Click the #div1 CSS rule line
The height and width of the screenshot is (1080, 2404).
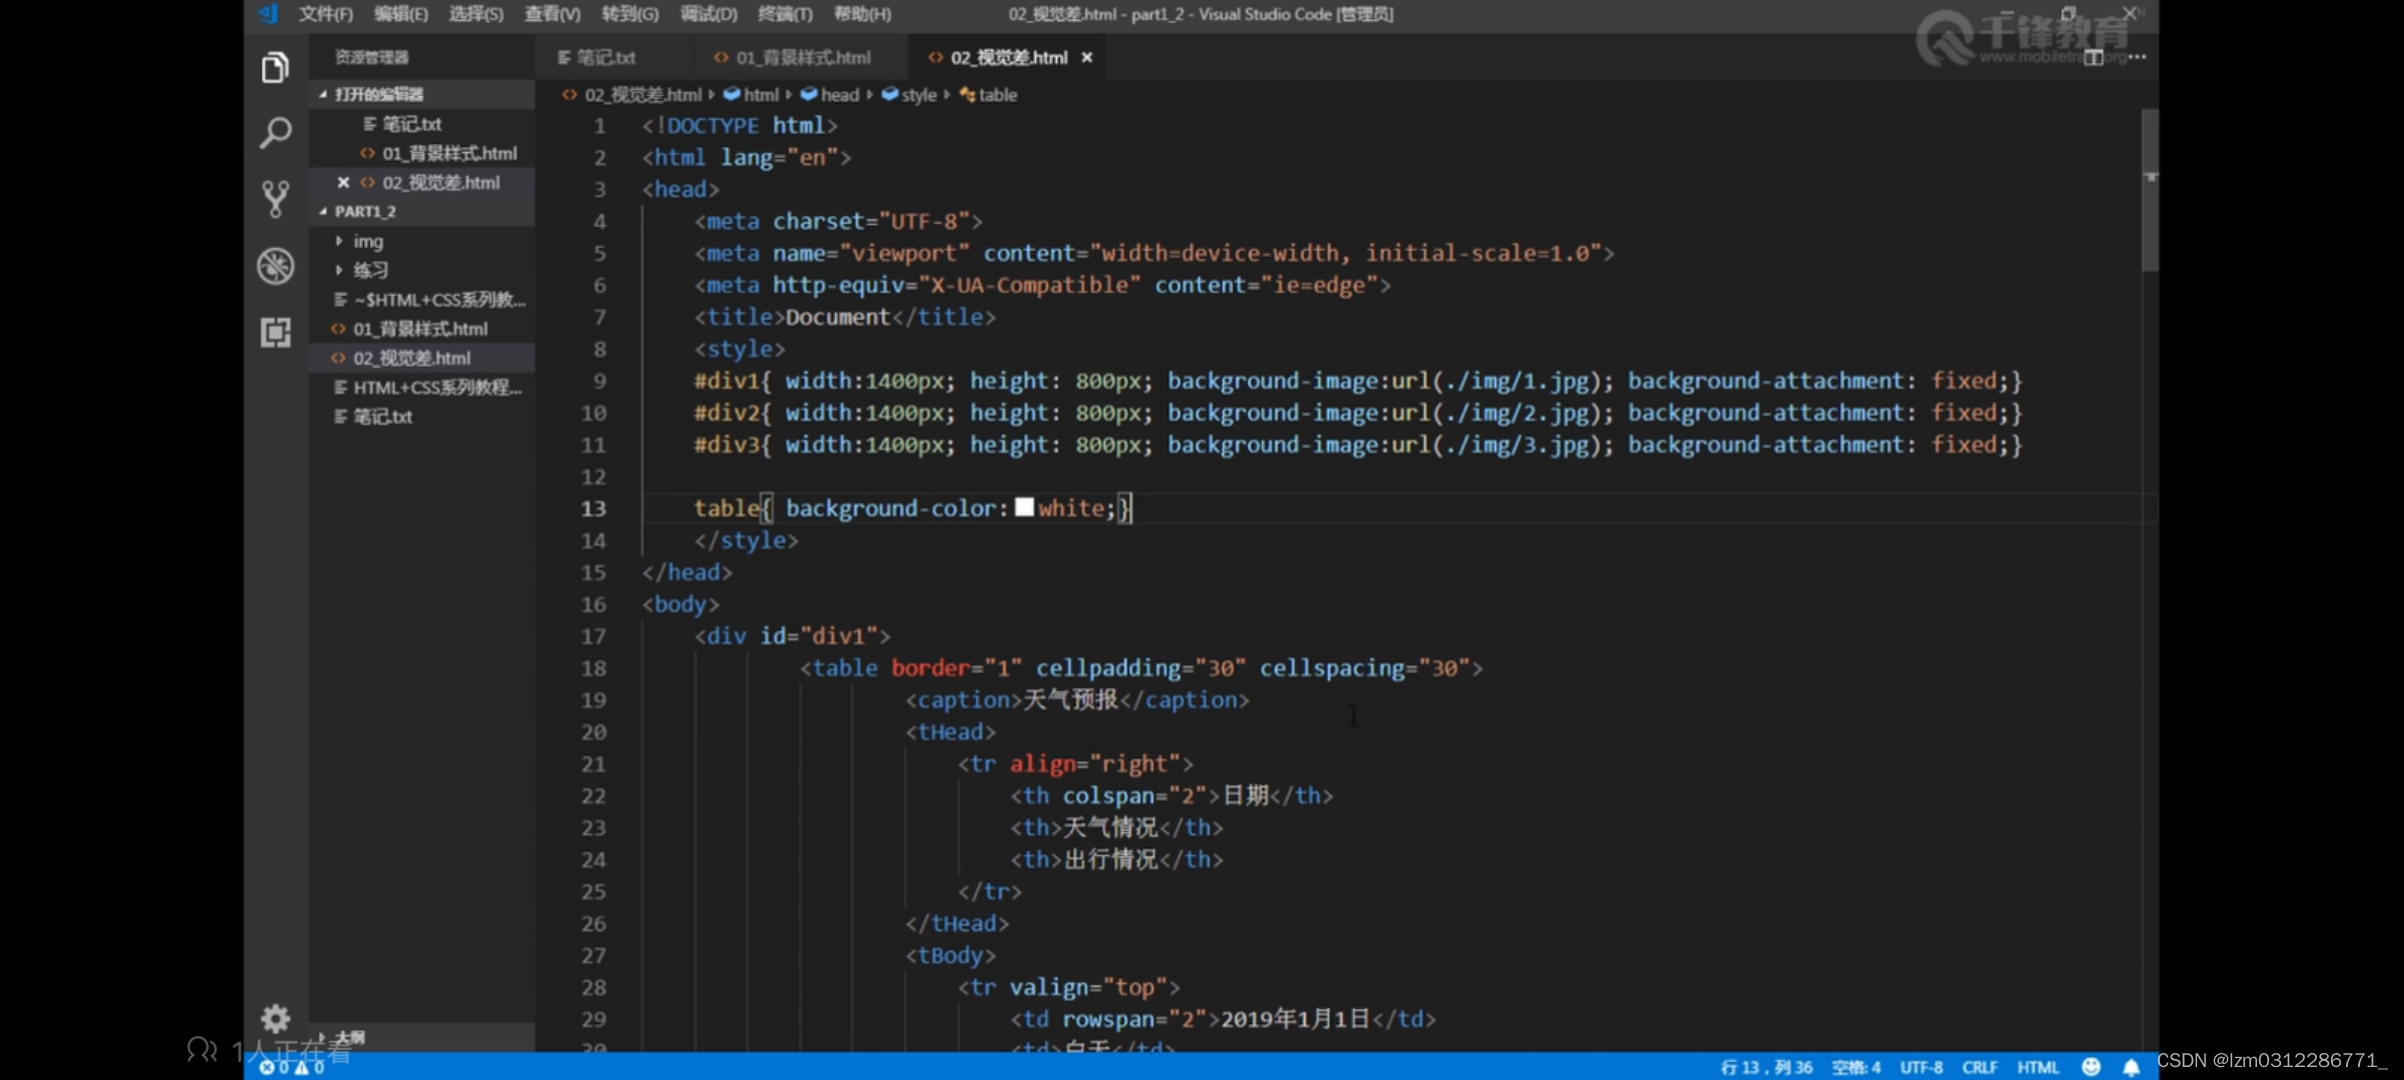tap(1358, 381)
